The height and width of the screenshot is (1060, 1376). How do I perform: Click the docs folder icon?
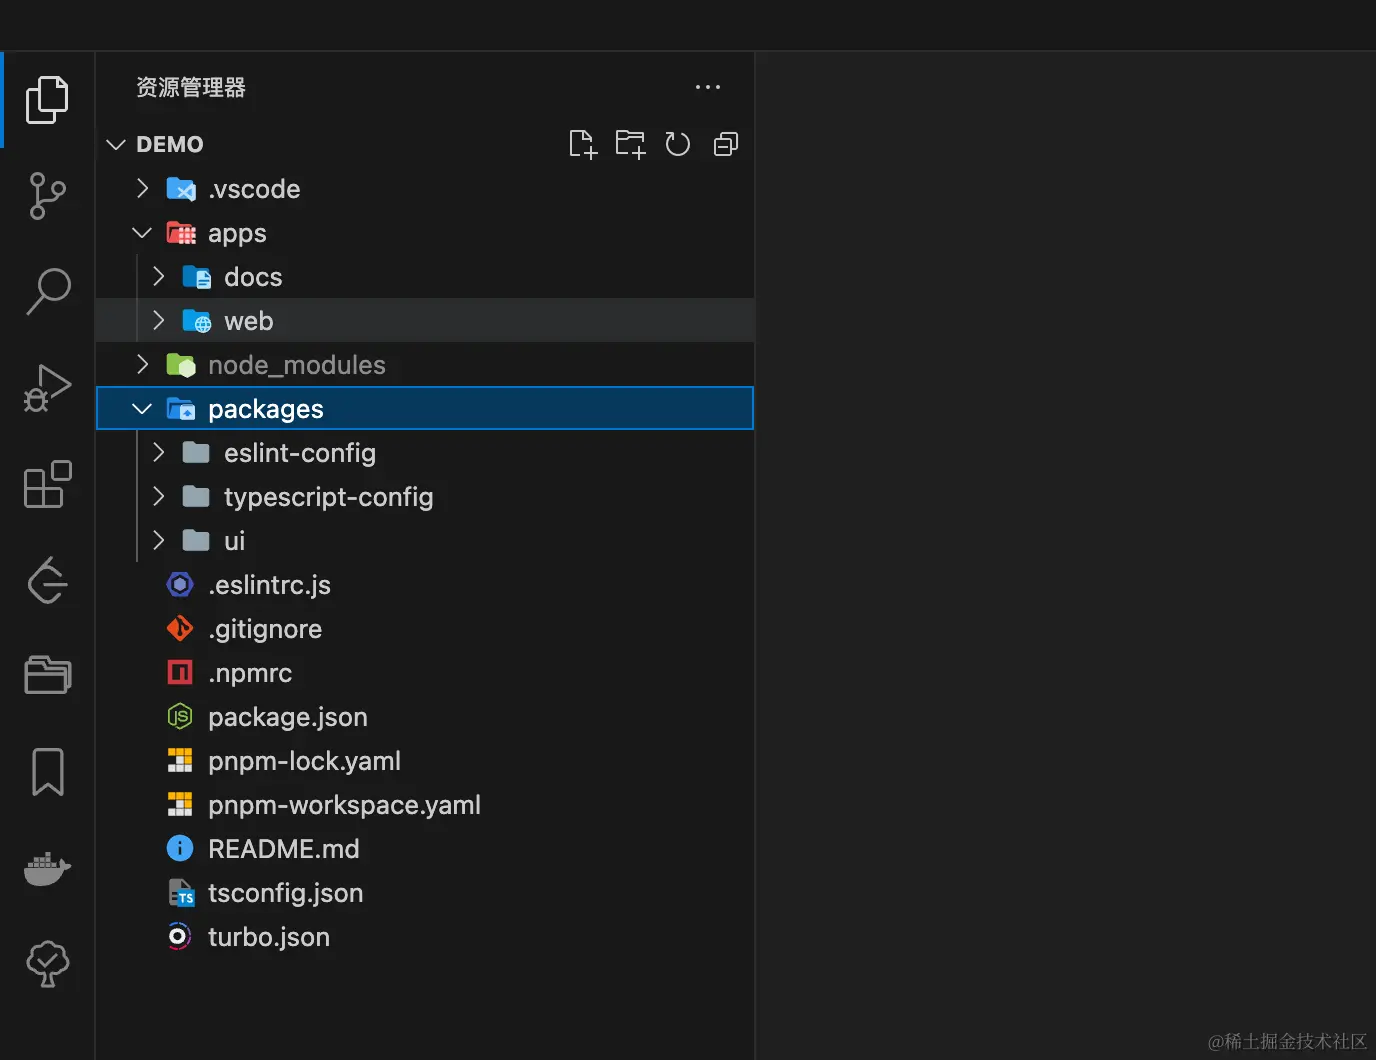click(197, 276)
